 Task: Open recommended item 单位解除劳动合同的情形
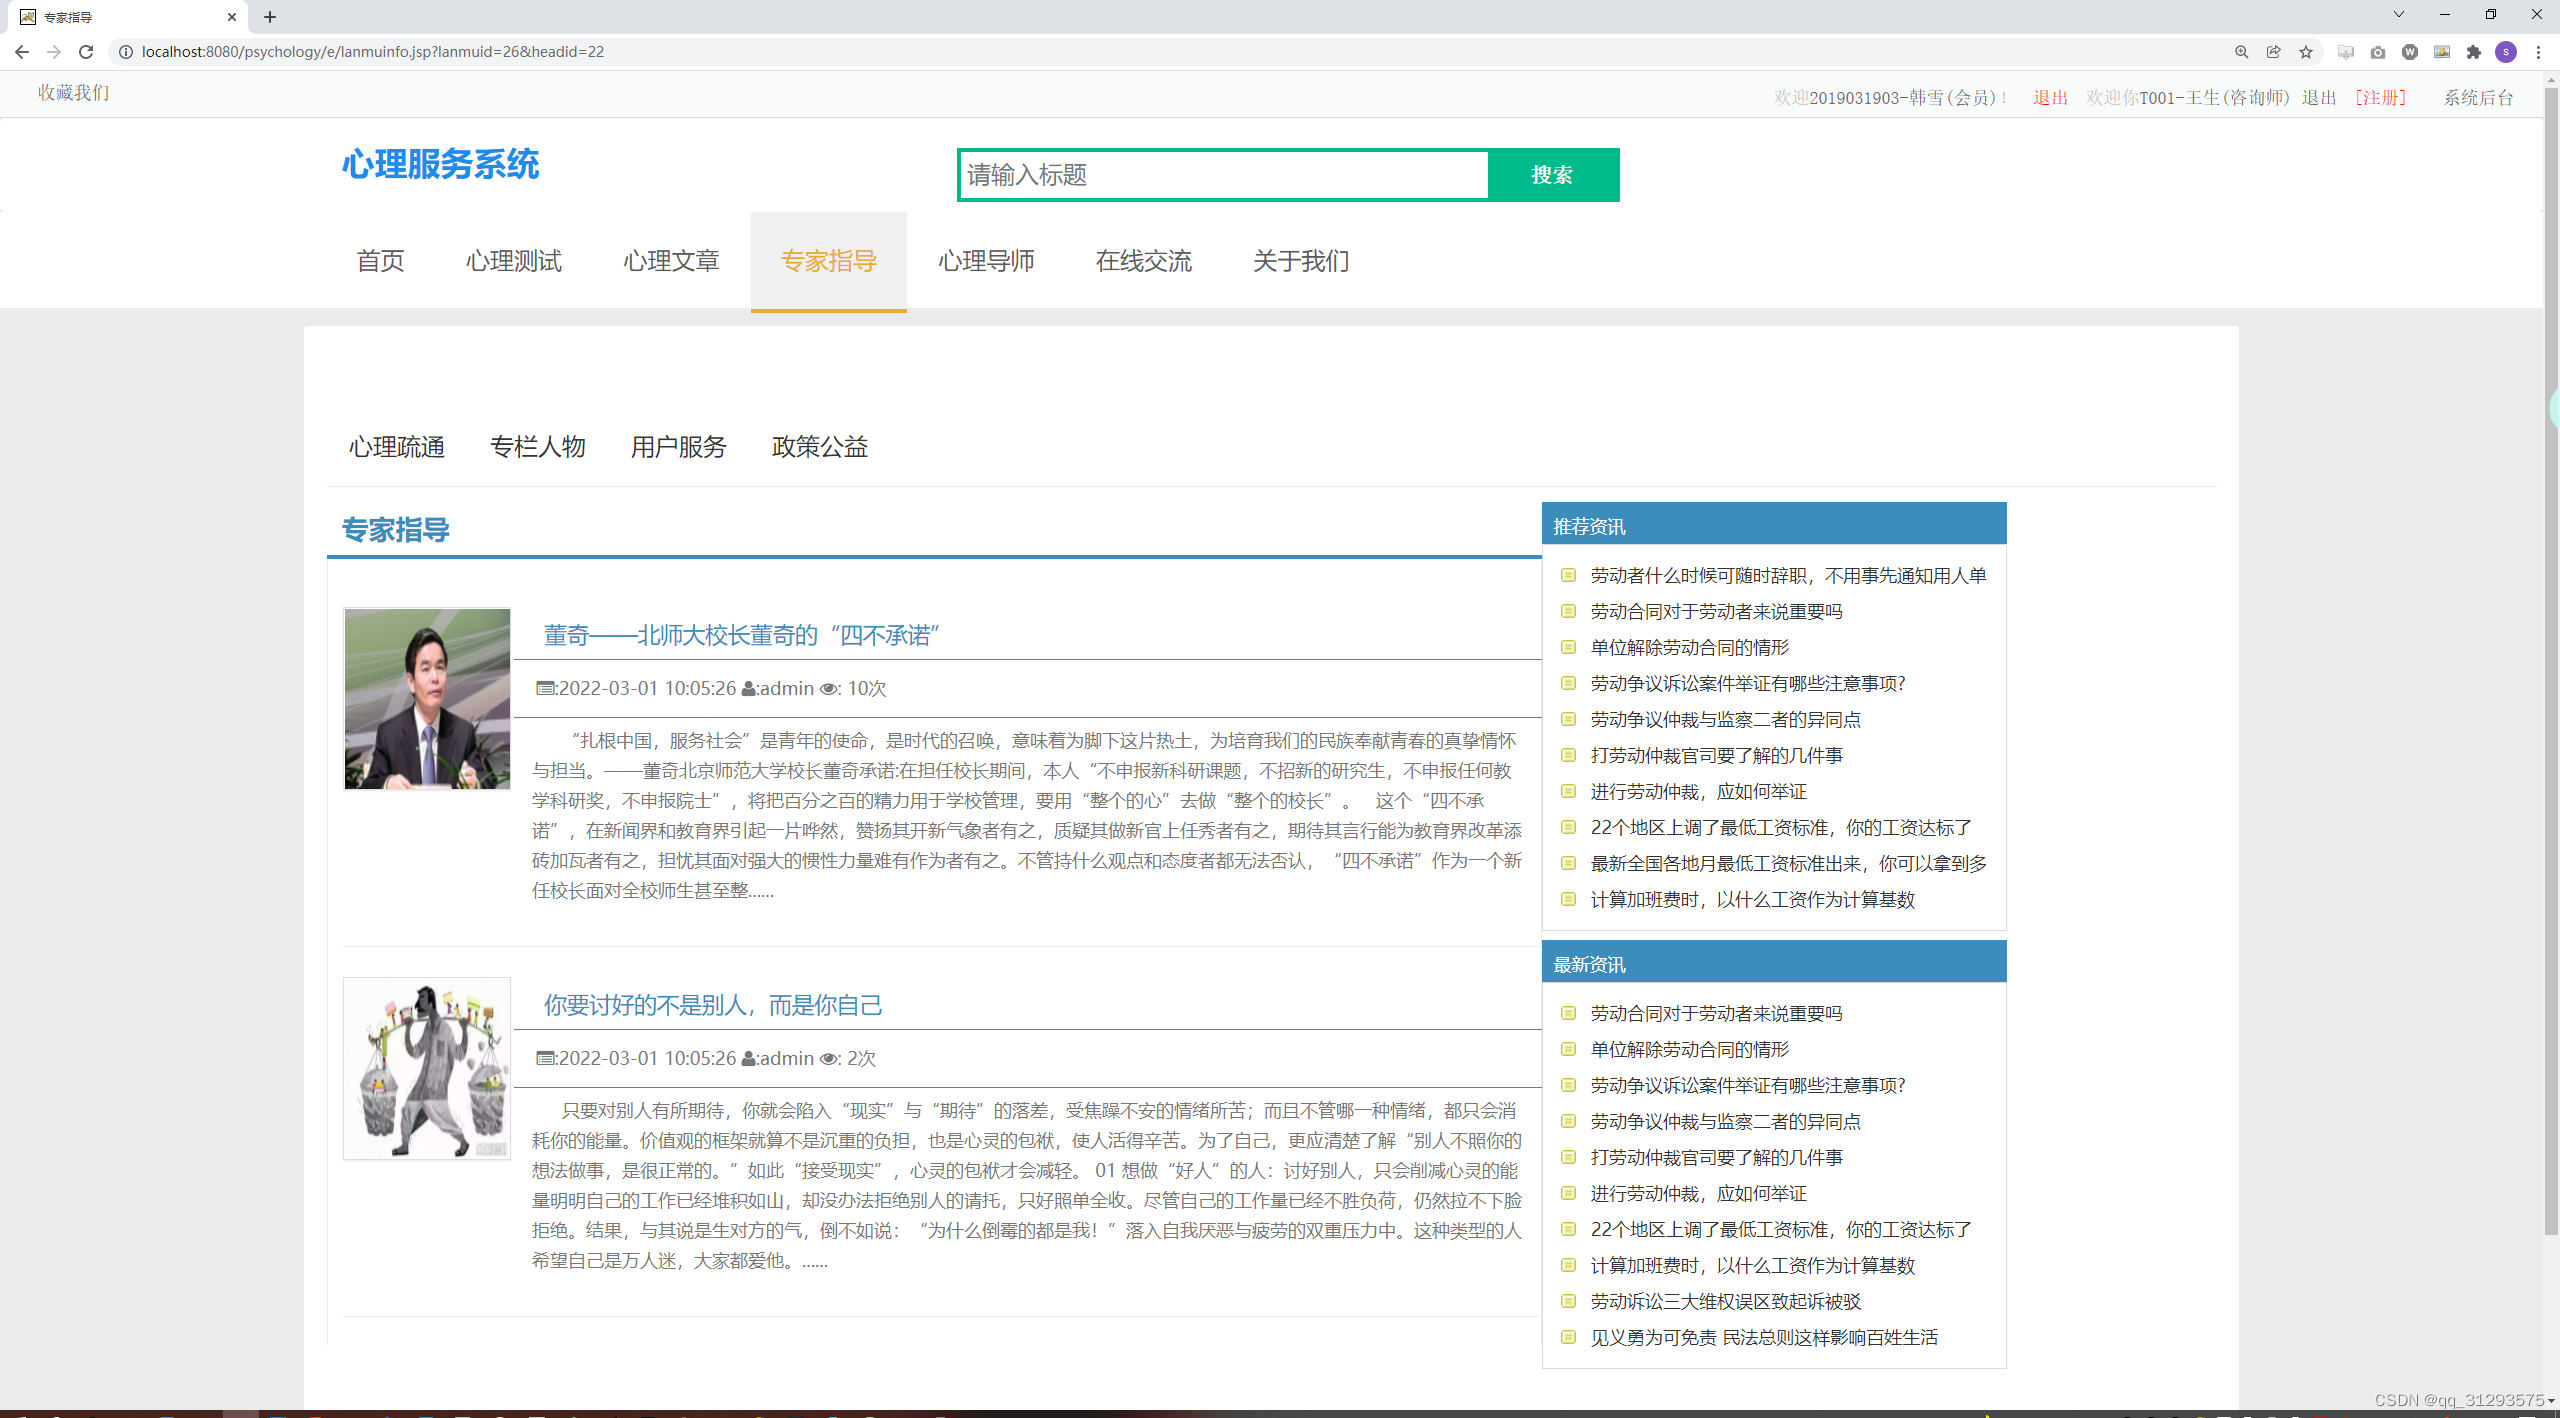[1689, 648]
